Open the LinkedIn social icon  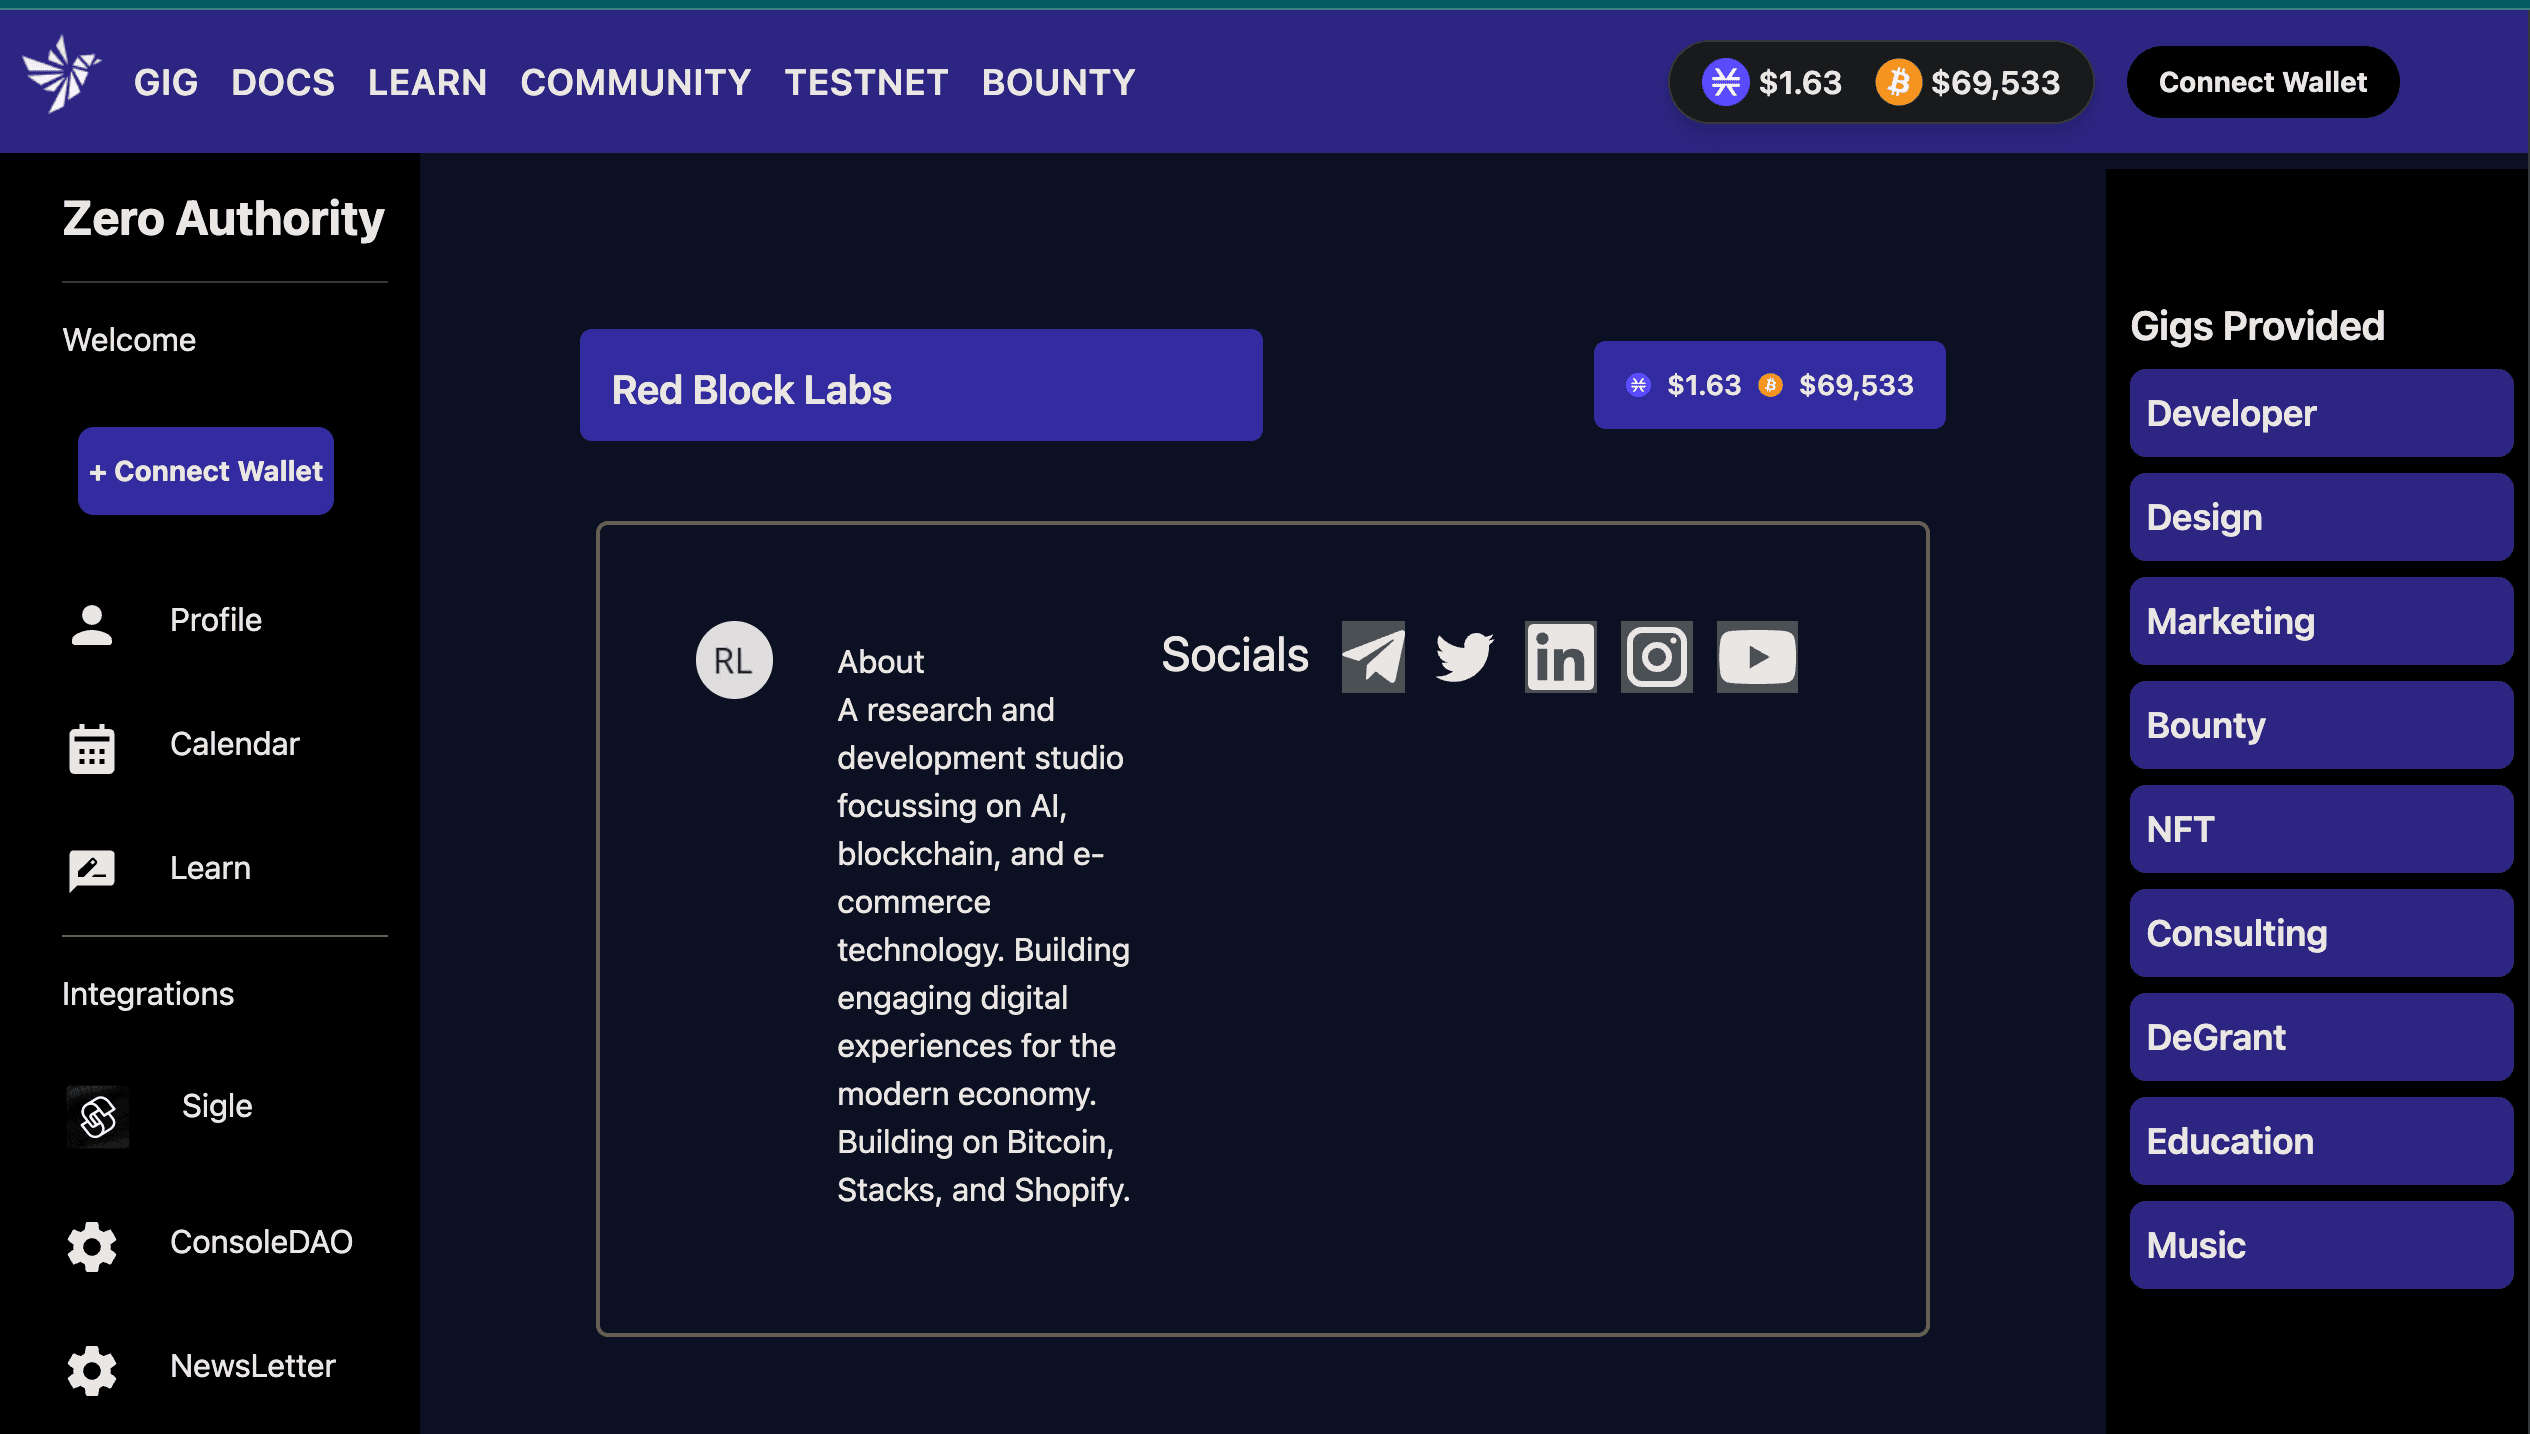(1560, 657)
